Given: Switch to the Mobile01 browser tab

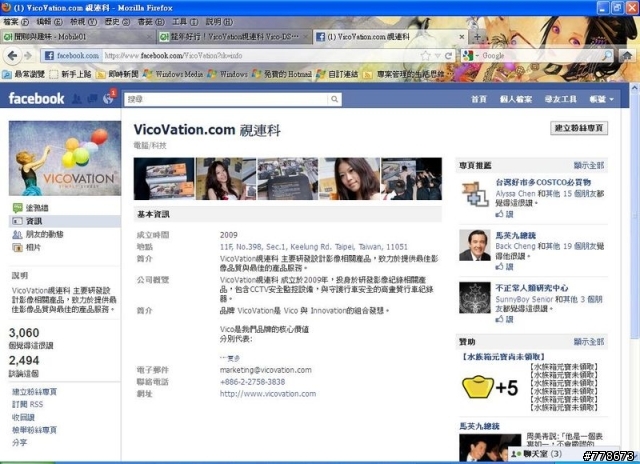Looking at the screenshot, I should click(x=78, y=37).
